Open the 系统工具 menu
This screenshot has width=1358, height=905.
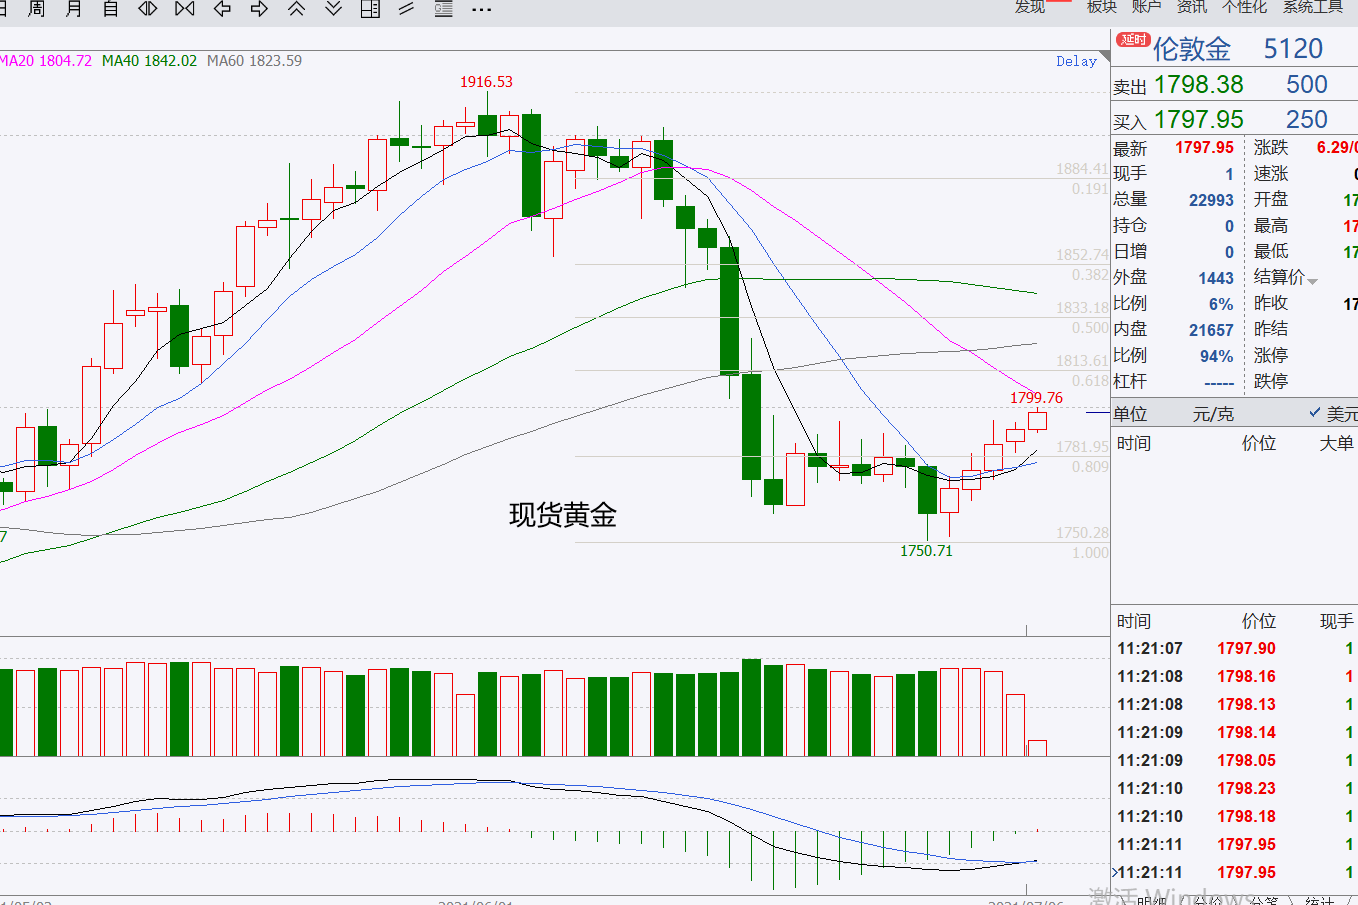click(1313, 7)
